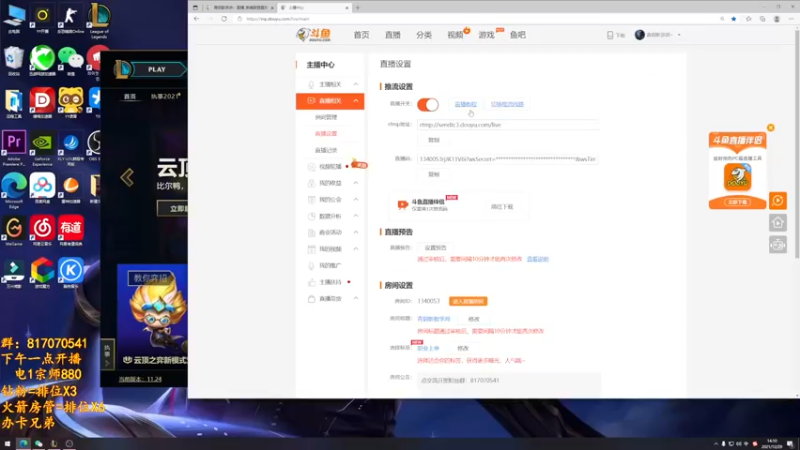The height and width of the screenshot is (450, 800).
Task: Open the Recycle Bin desktop icon
Action: pos(14,61)
